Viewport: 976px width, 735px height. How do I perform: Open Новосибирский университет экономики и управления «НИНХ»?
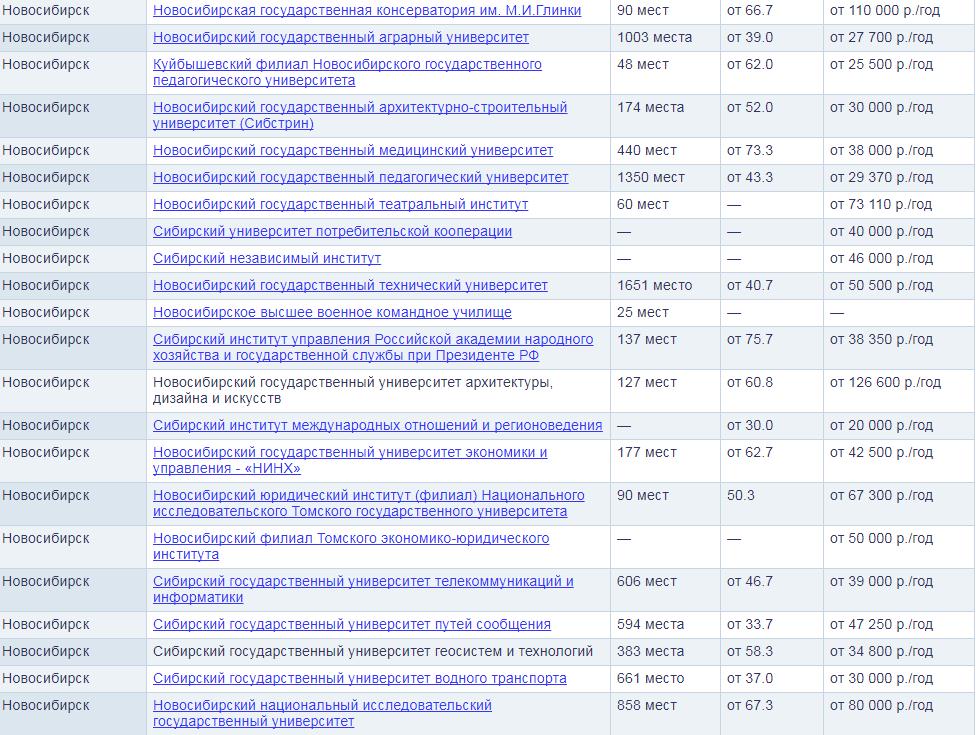click(350, 460)
